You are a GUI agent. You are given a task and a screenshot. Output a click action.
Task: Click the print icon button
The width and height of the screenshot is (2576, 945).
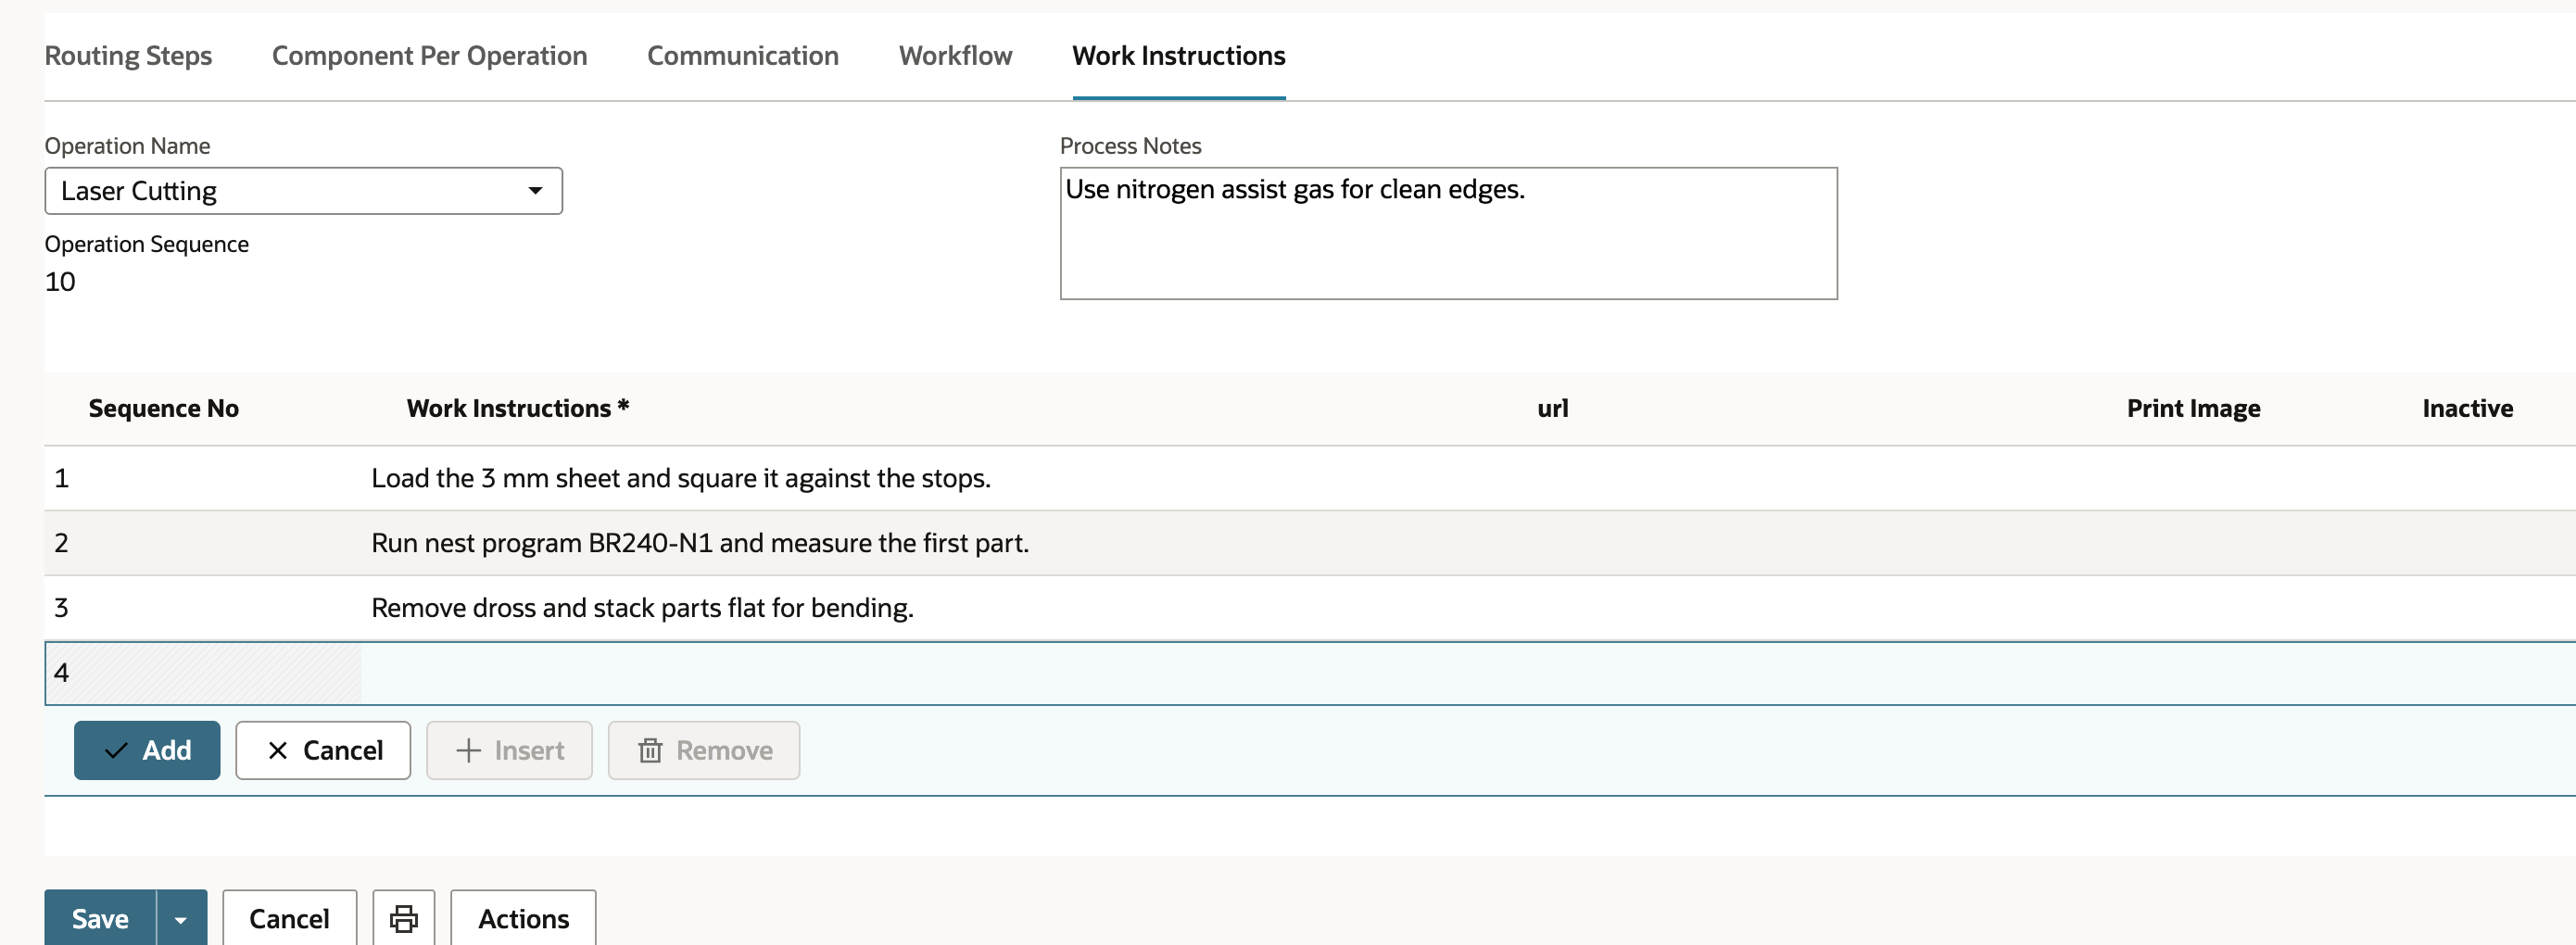pos(403,918)
